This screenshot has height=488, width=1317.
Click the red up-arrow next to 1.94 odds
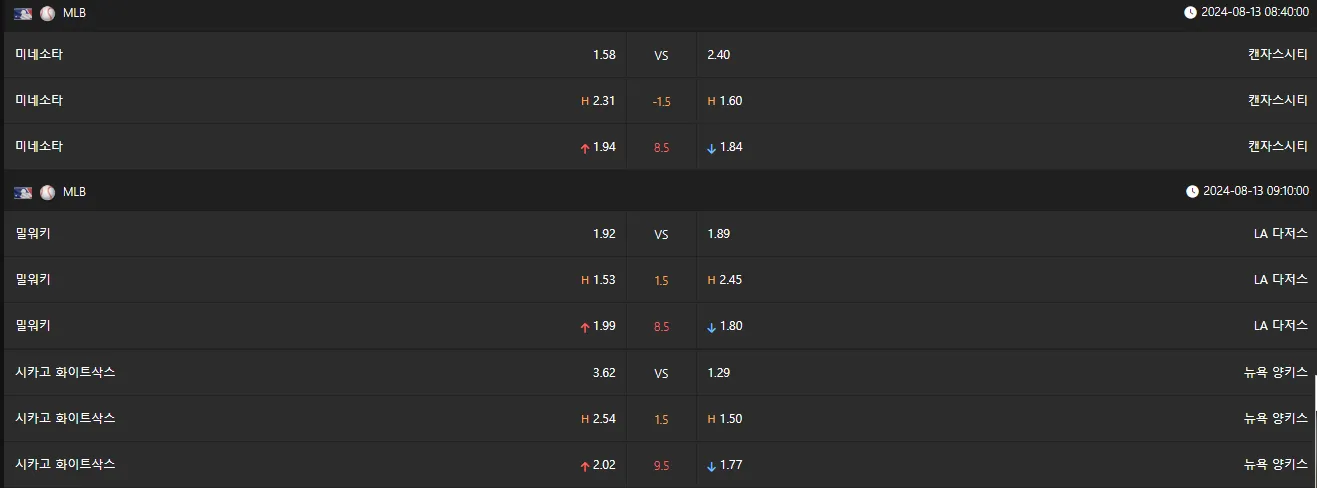click(584, 147)
